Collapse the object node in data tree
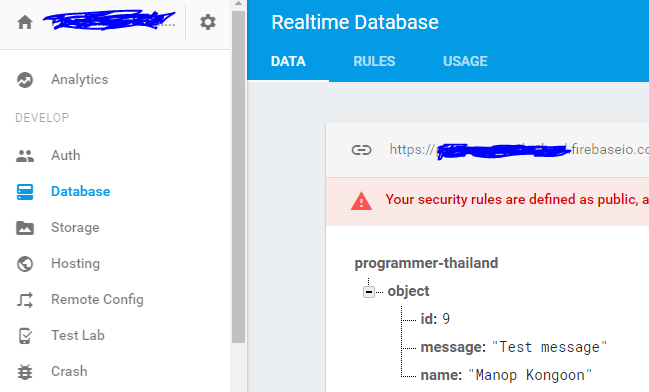The image size is (649, 392). [x=369, y=292]
